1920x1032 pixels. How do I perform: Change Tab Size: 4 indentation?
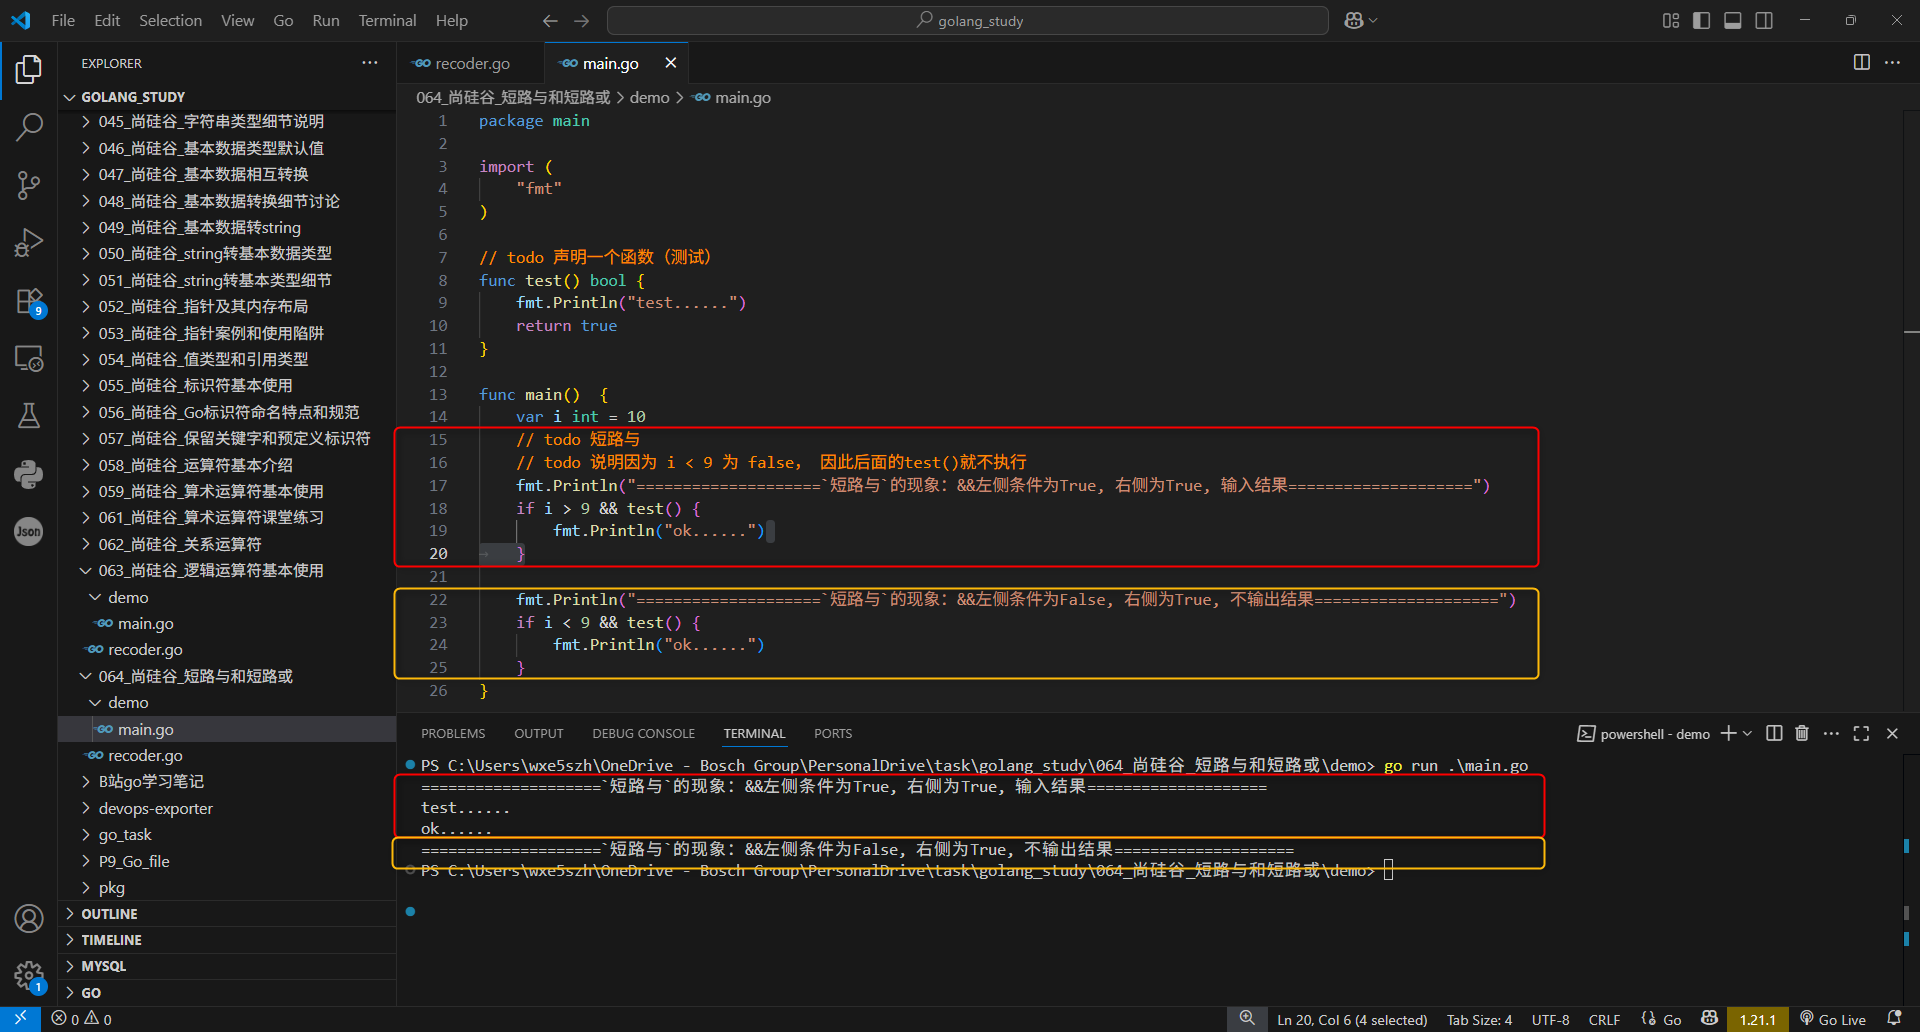(1479, 1019)
